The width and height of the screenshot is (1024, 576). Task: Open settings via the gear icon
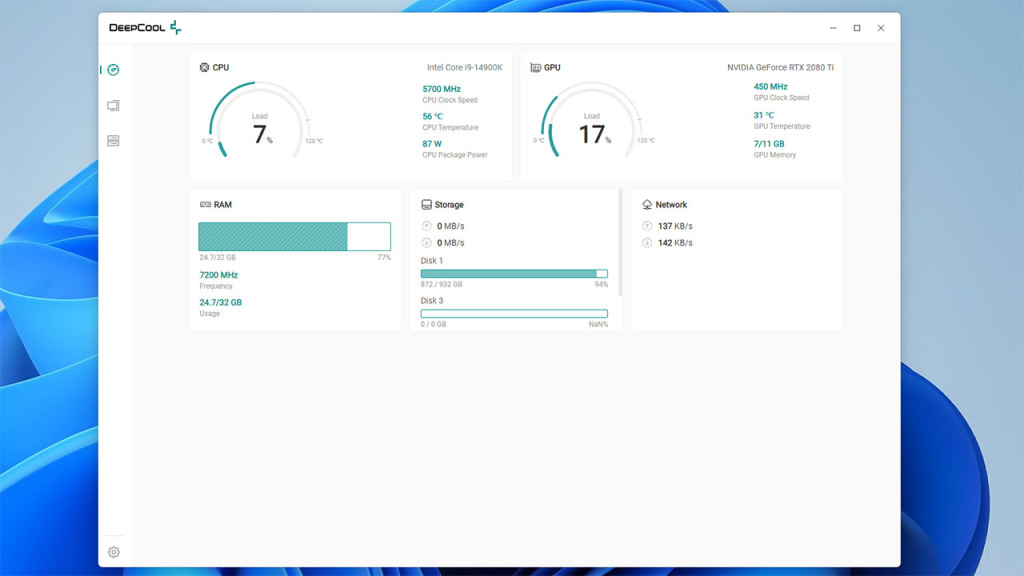pyautogui.click(x=113, y=552)
